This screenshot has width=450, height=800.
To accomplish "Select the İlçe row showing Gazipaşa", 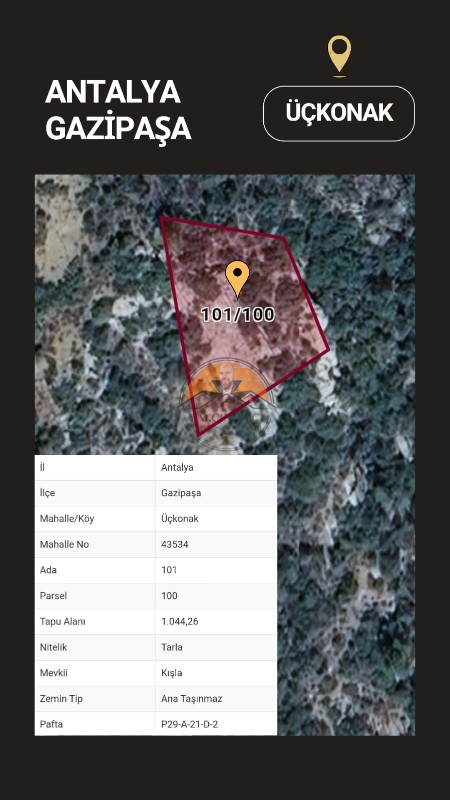I will (156, 493).
